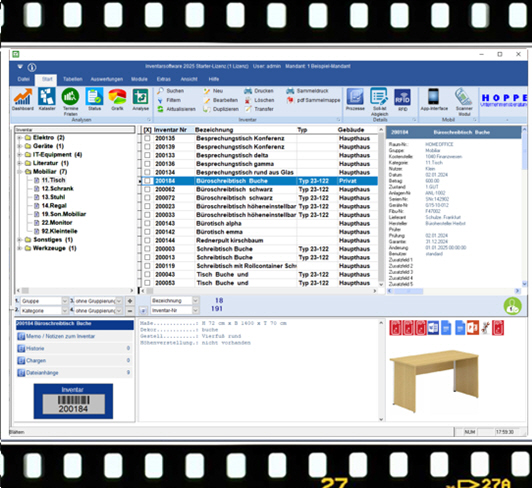This screenshot has height=488, width=532.
Task: Open the Grafik pie chart
Action: (117, 99)
